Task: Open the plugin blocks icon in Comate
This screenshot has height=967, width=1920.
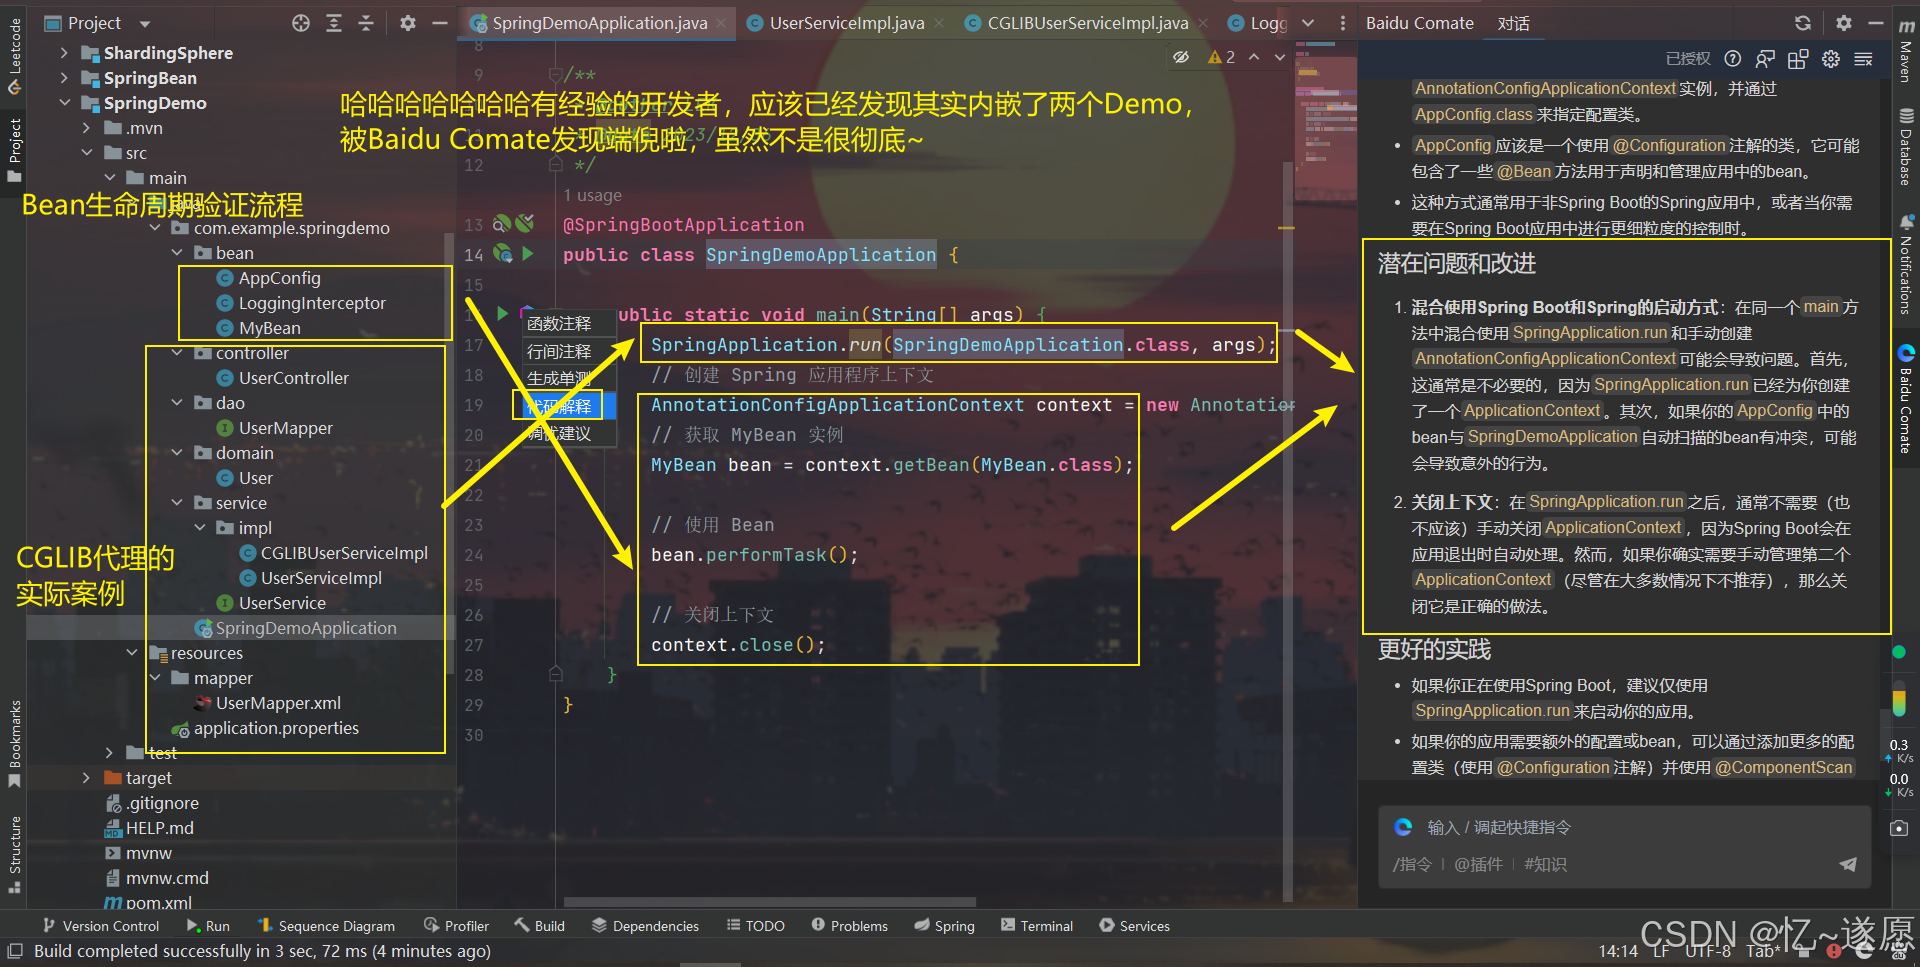Action: (x=1798, y=59)
